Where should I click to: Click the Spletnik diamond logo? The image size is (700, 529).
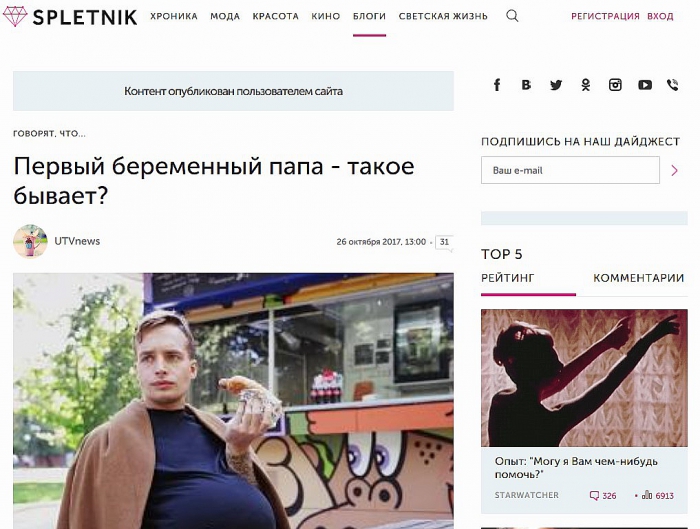point(15,17)
